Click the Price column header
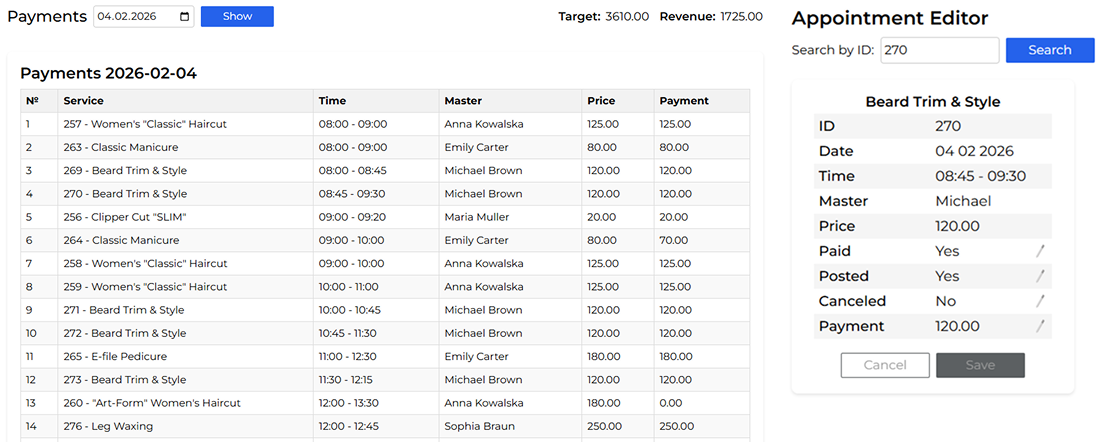1105x442 pixels. 601,101
